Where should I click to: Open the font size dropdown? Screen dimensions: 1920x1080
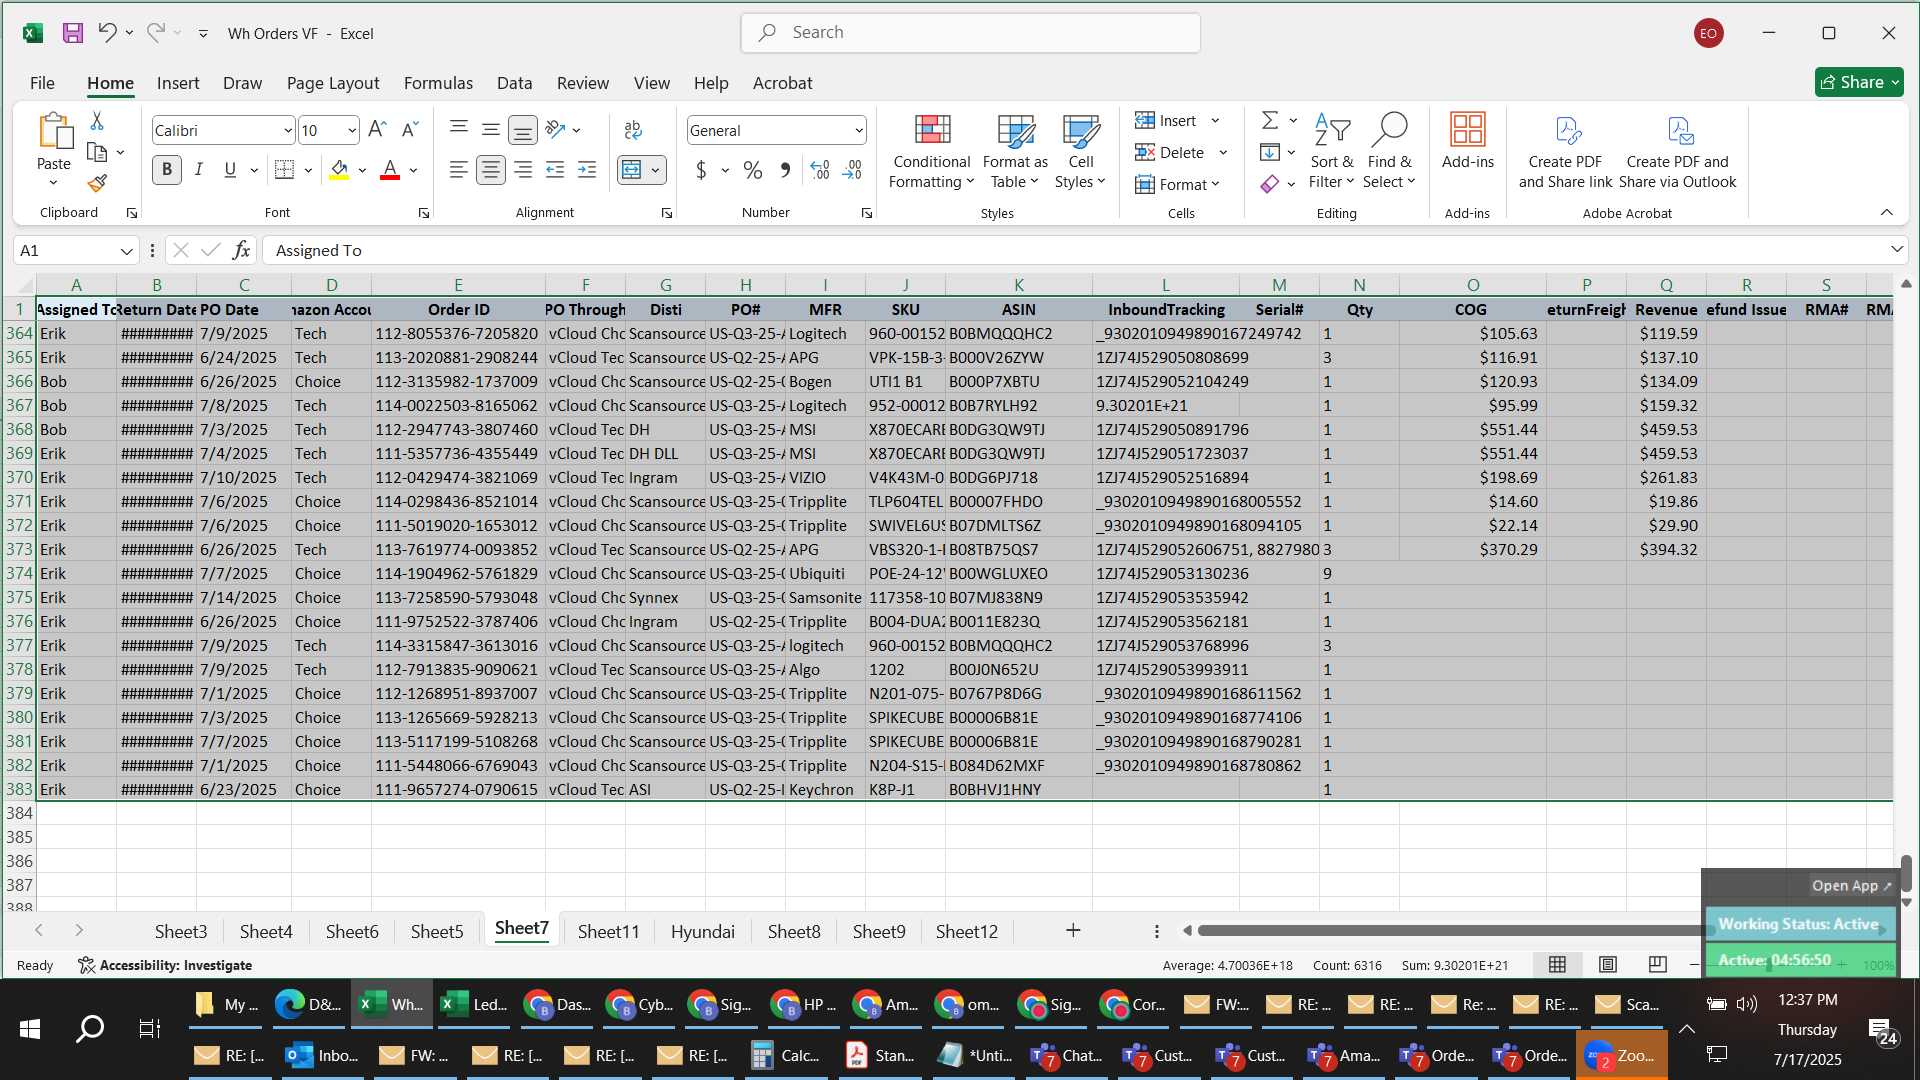(351, 130)
